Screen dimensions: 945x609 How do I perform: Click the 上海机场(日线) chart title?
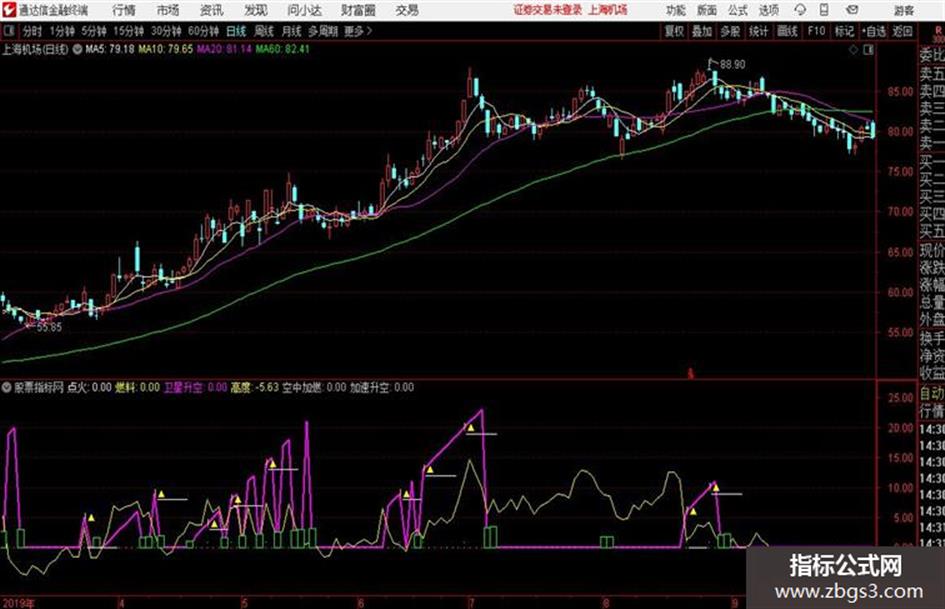click(35, 49)
